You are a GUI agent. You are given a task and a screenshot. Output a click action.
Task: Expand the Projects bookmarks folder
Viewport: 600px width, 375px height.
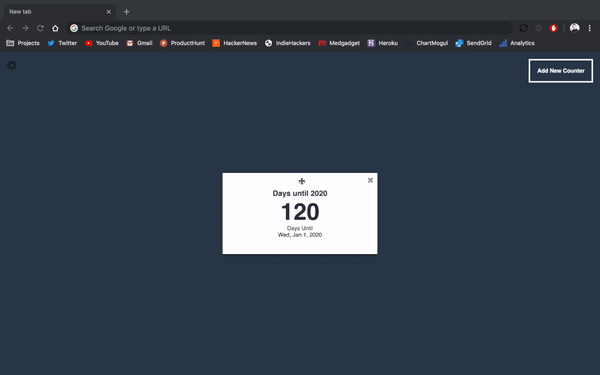click(23, 43)
